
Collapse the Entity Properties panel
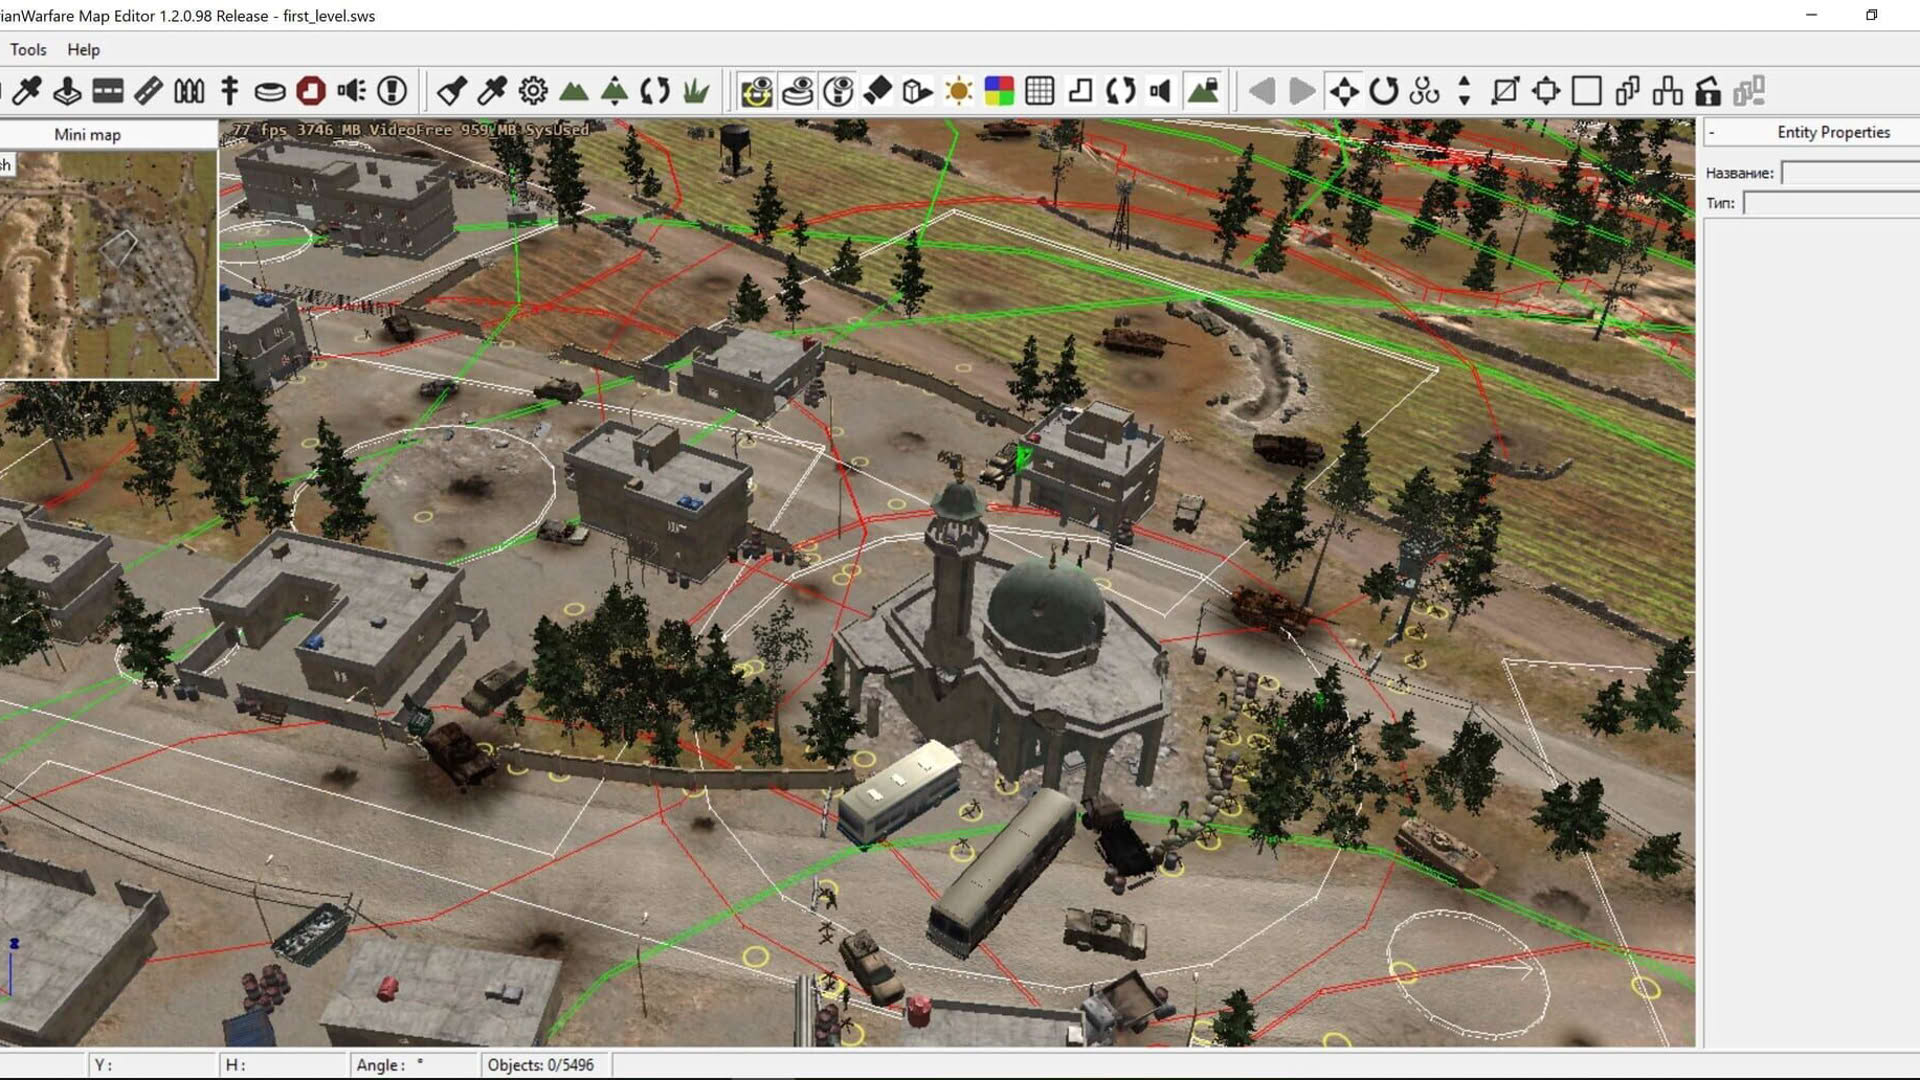[x=1711, y=132]
